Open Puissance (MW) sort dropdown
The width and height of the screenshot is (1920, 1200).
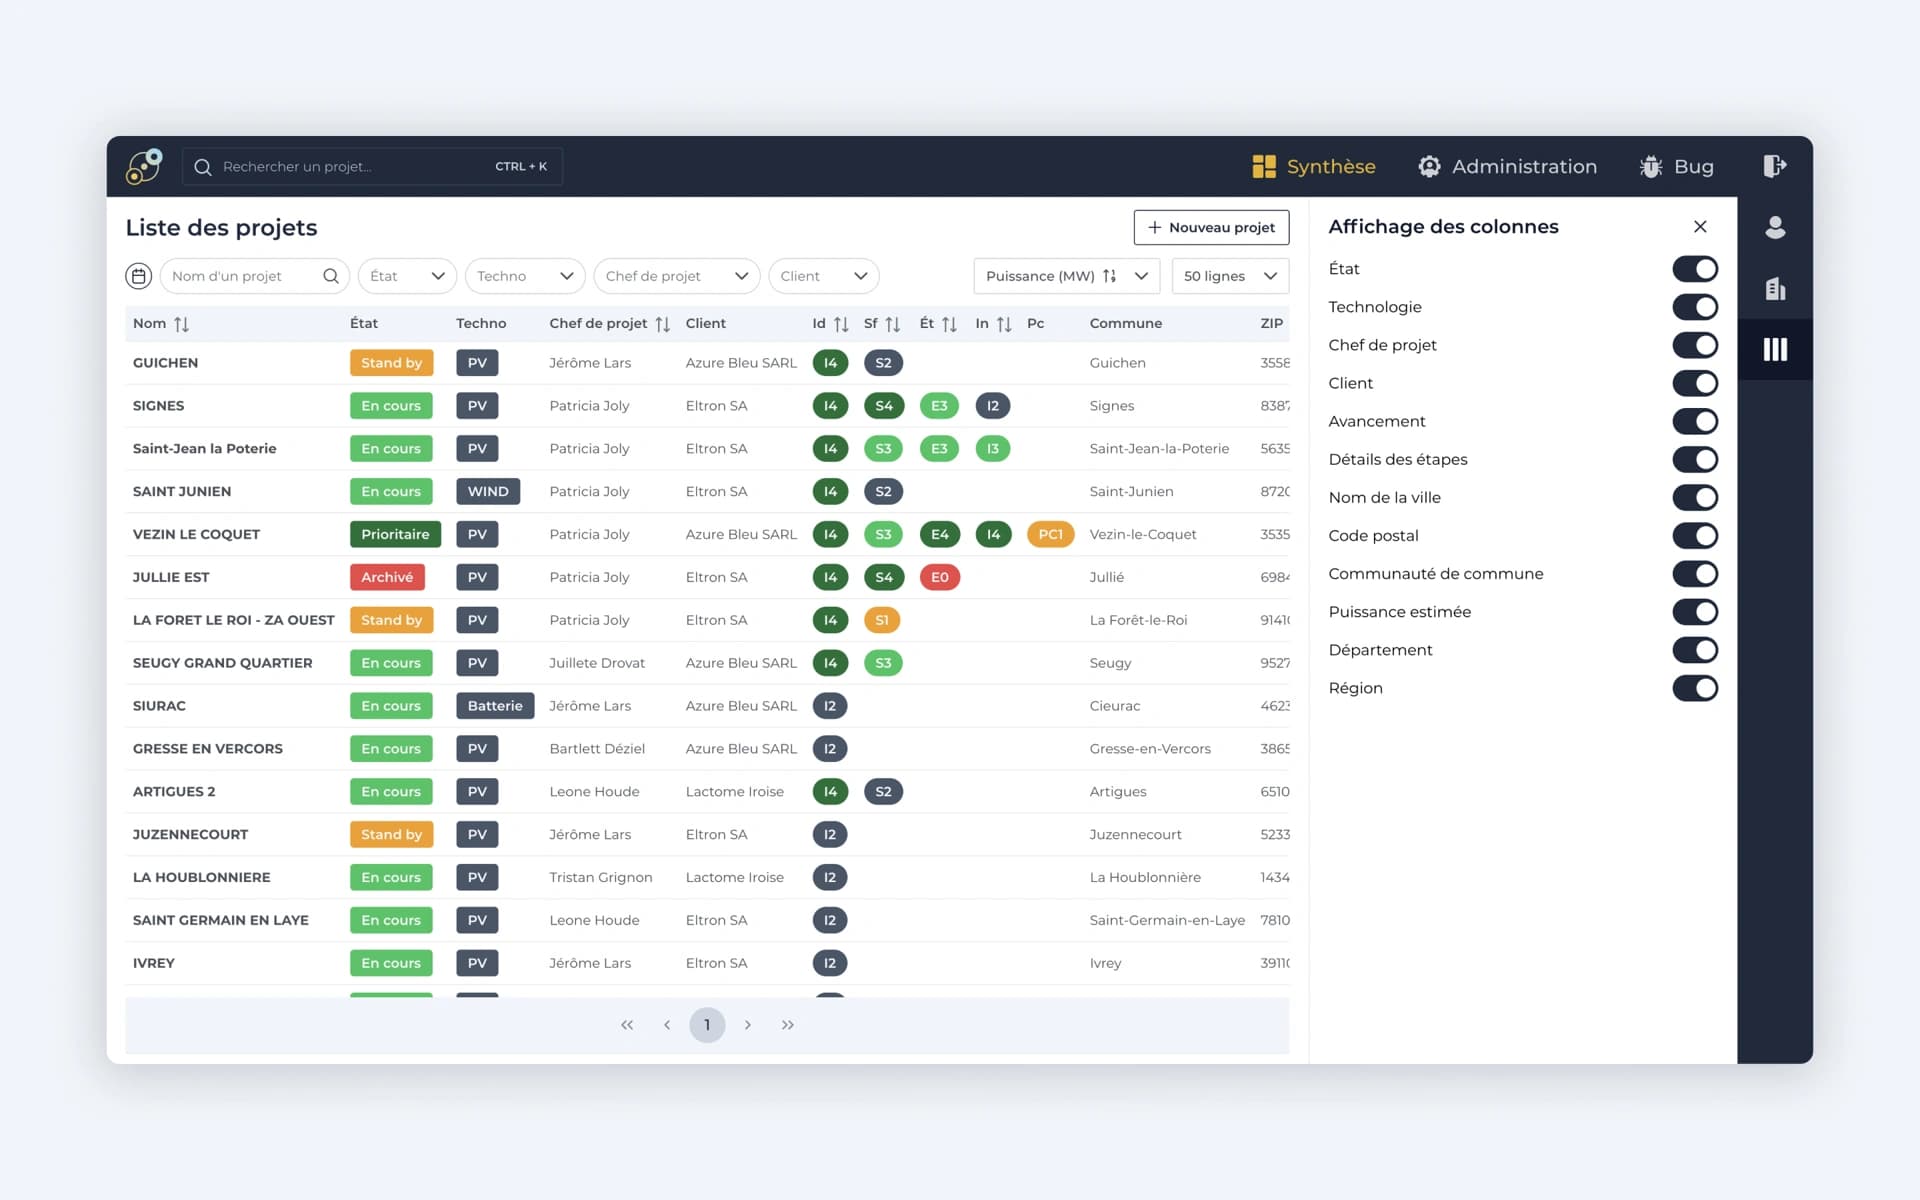point(1066,276)
